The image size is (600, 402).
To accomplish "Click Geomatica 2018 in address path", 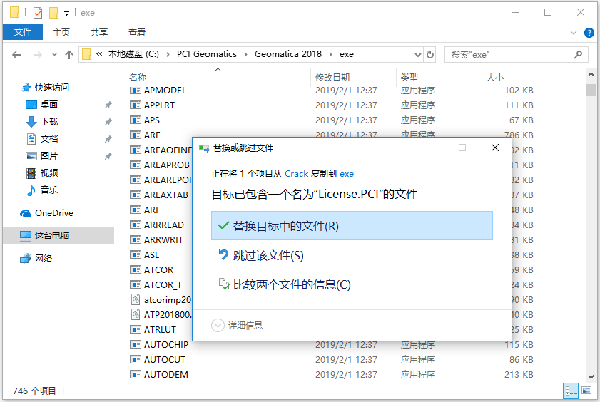I will pos(288,54).
